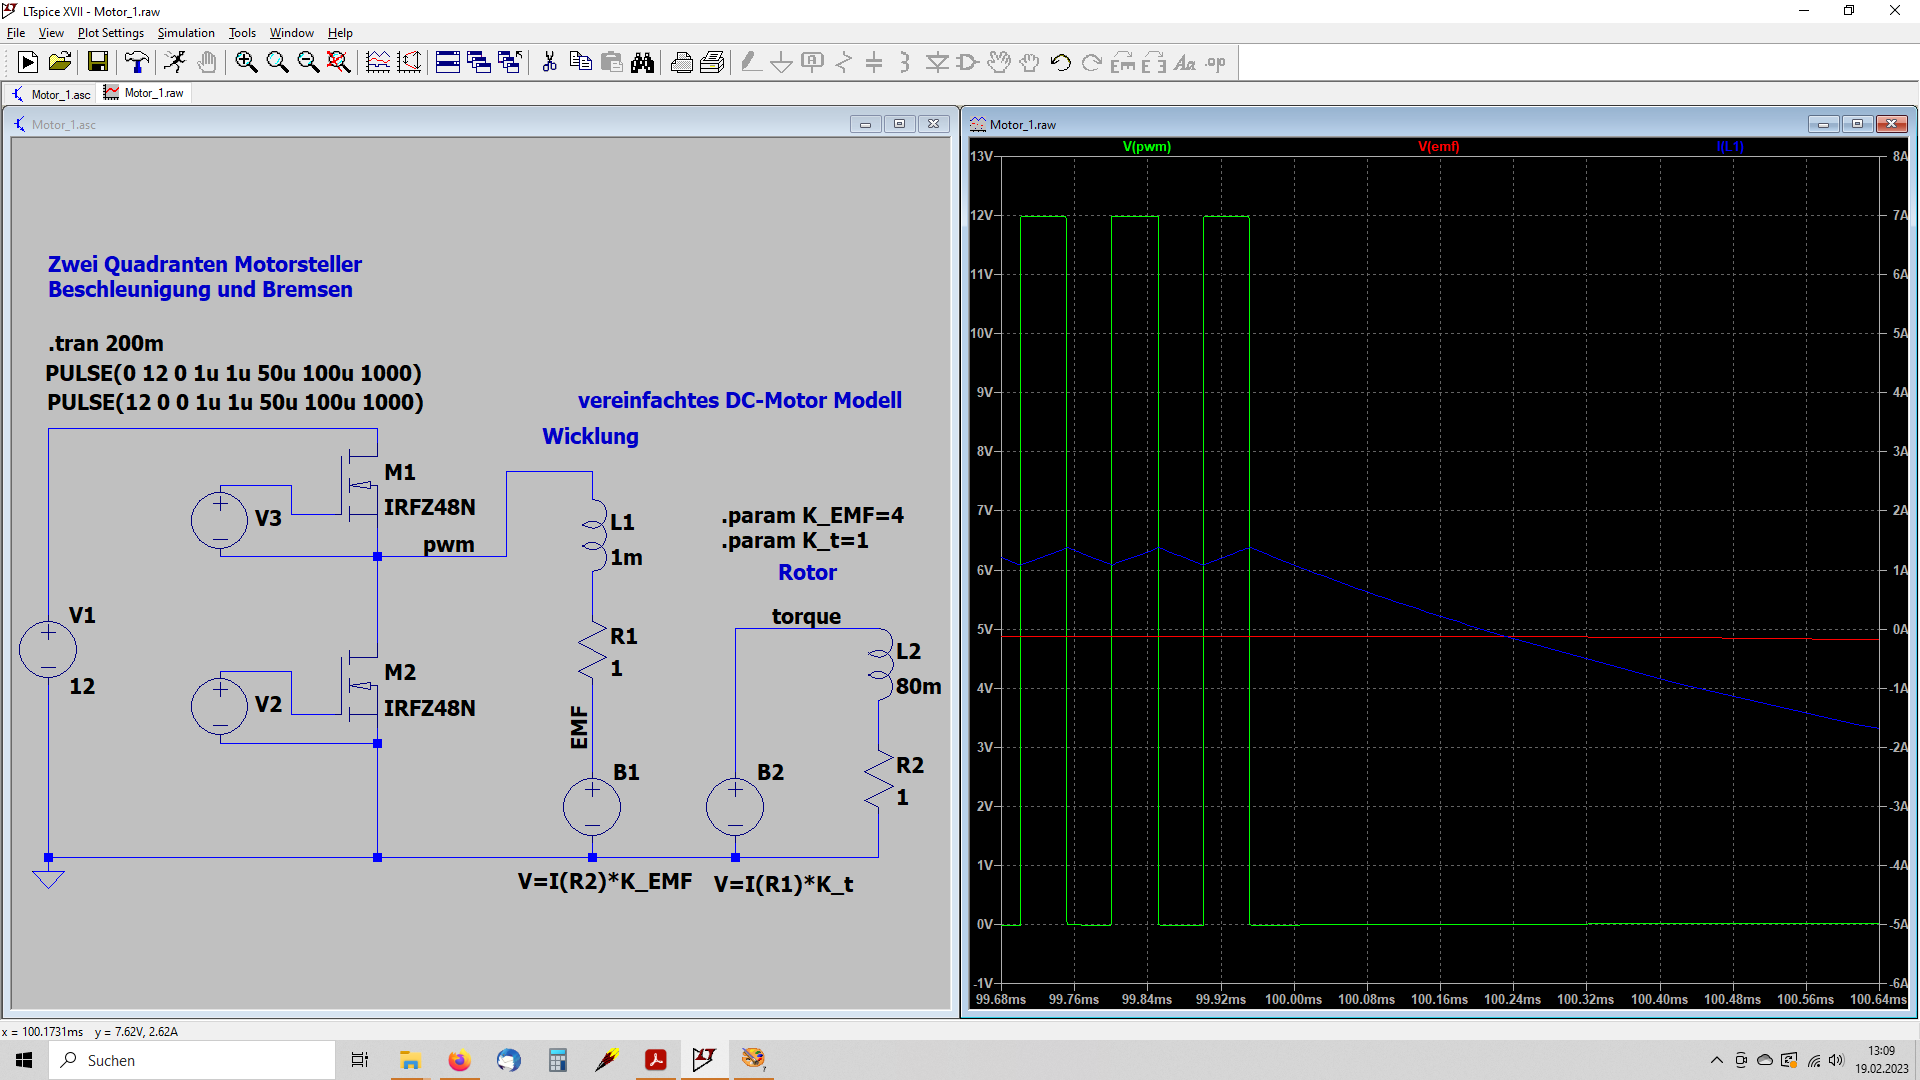Click the .tran 200m directive text
Viewport: 1920px width, 1080px height.
coord(106,343)
